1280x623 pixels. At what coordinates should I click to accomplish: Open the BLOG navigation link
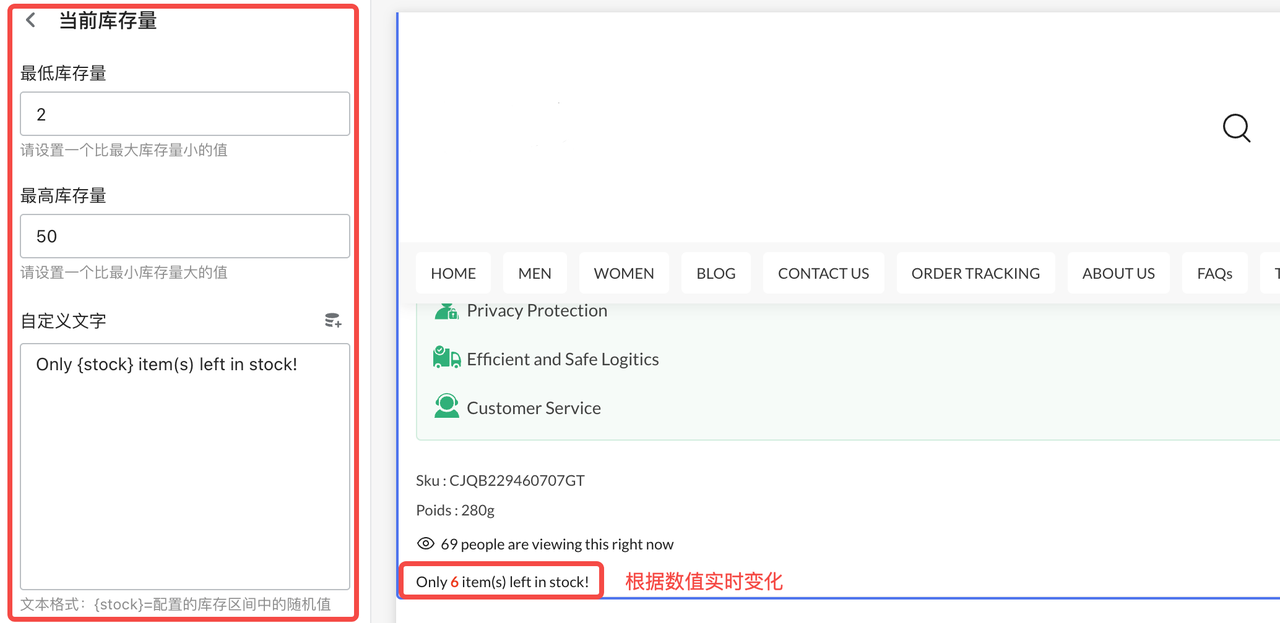coord(716,273)
